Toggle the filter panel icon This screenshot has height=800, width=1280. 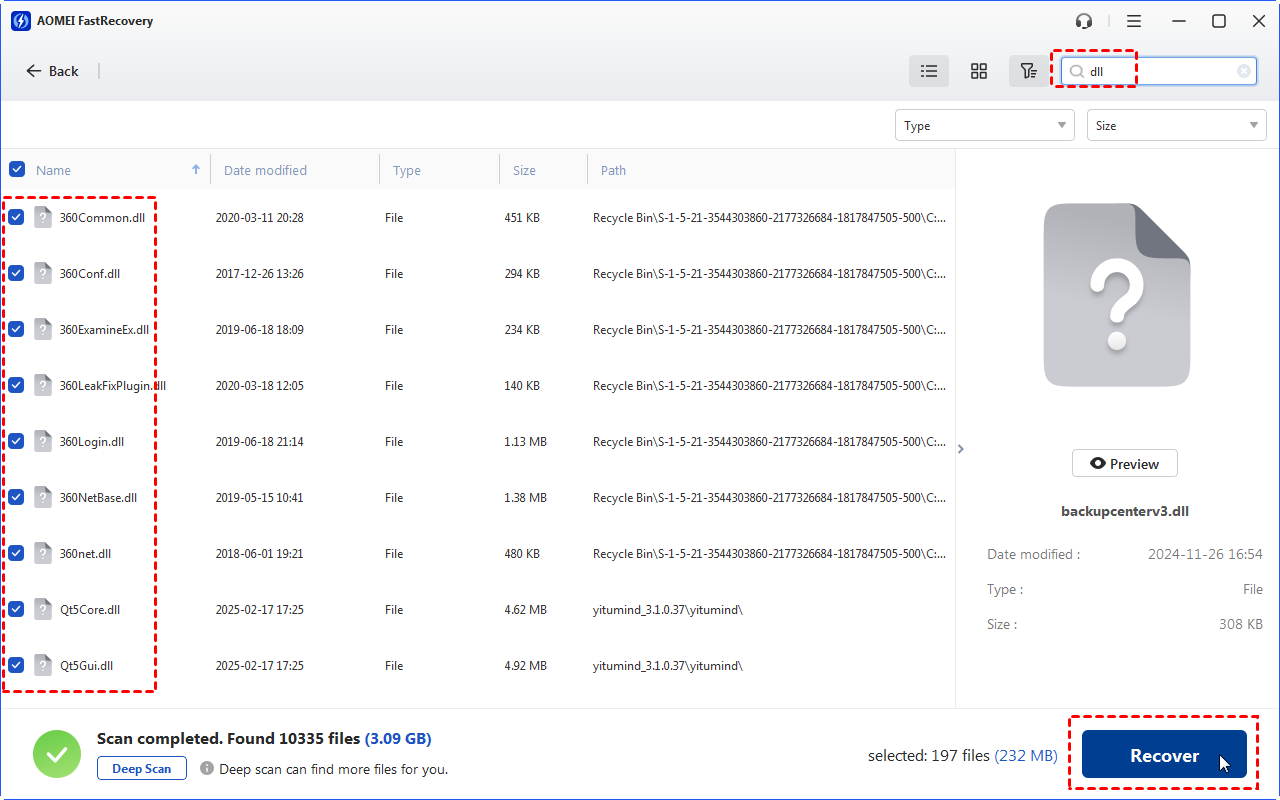pyautogui.click(x=1027, y=71)
